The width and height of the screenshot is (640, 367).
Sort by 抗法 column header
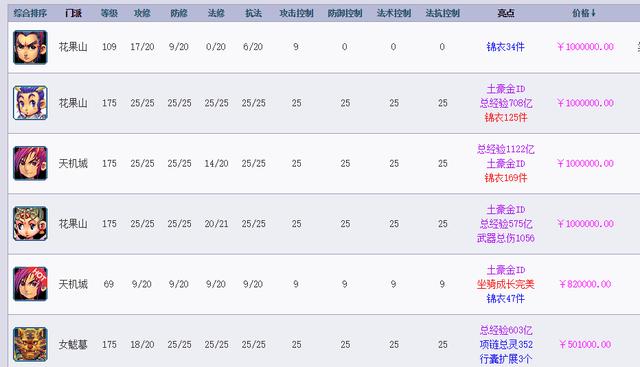[x=253, y=13]
